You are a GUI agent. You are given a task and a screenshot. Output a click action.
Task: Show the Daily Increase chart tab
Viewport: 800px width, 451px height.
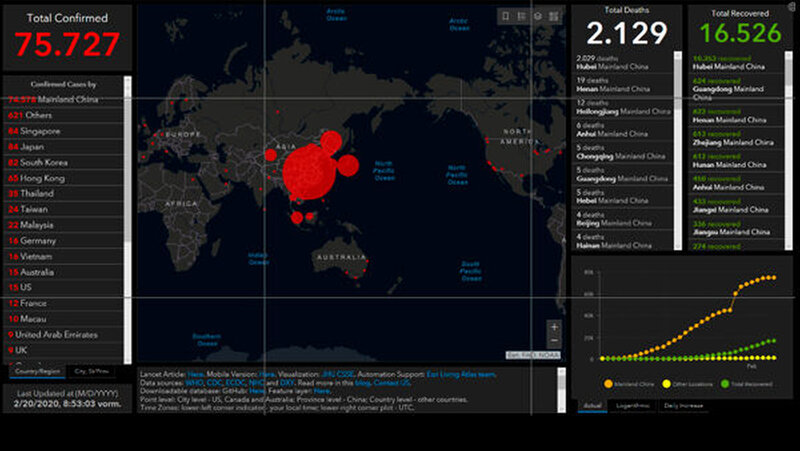[683, 407]
